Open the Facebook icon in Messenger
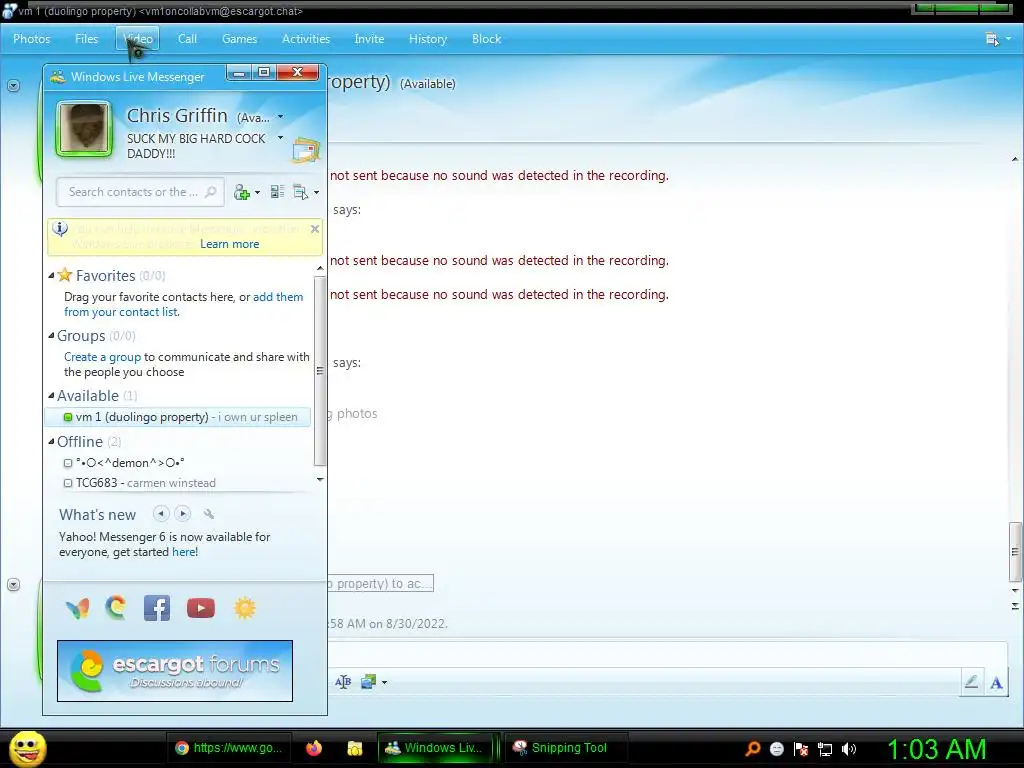The image size is (1024, 768). click(x=157, y=608)
